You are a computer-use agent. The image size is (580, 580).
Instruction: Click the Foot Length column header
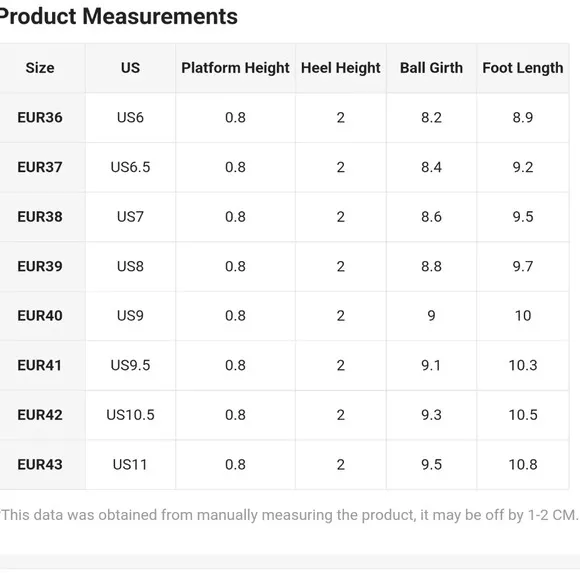[523, 68]
